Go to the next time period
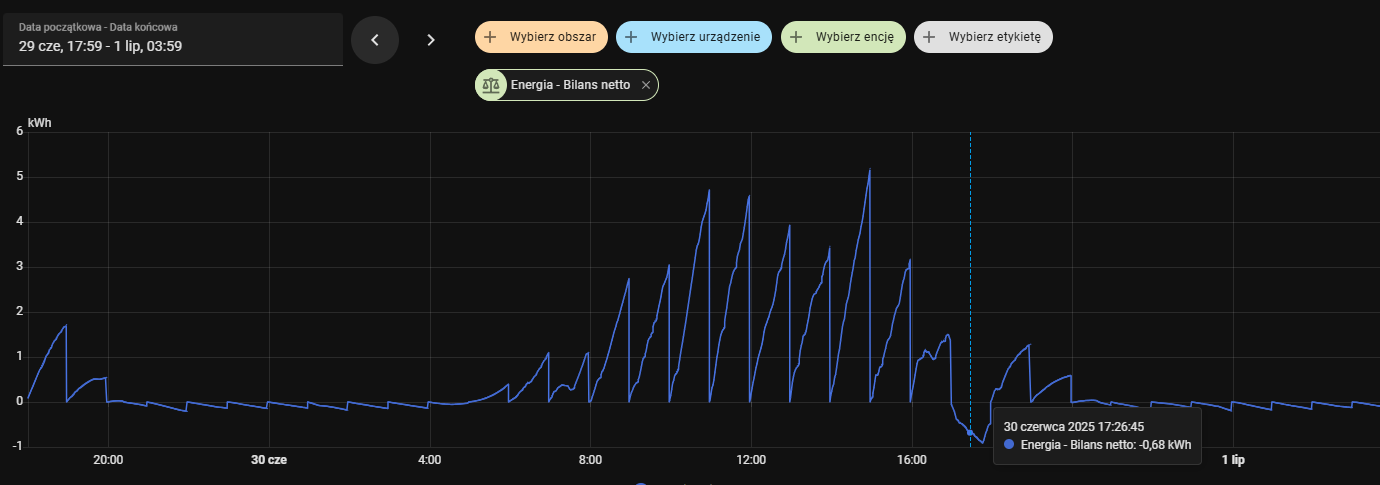 pyautogui.click(x=431, y=40)
